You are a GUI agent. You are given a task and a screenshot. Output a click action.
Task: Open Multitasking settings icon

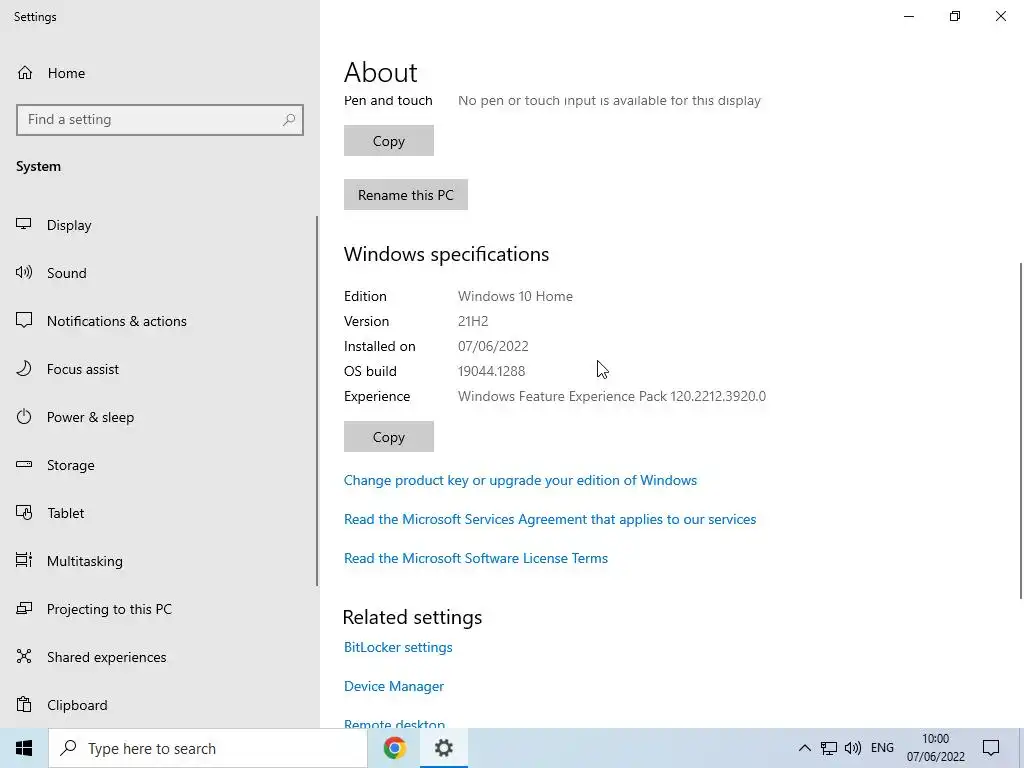tap(24, 560)
